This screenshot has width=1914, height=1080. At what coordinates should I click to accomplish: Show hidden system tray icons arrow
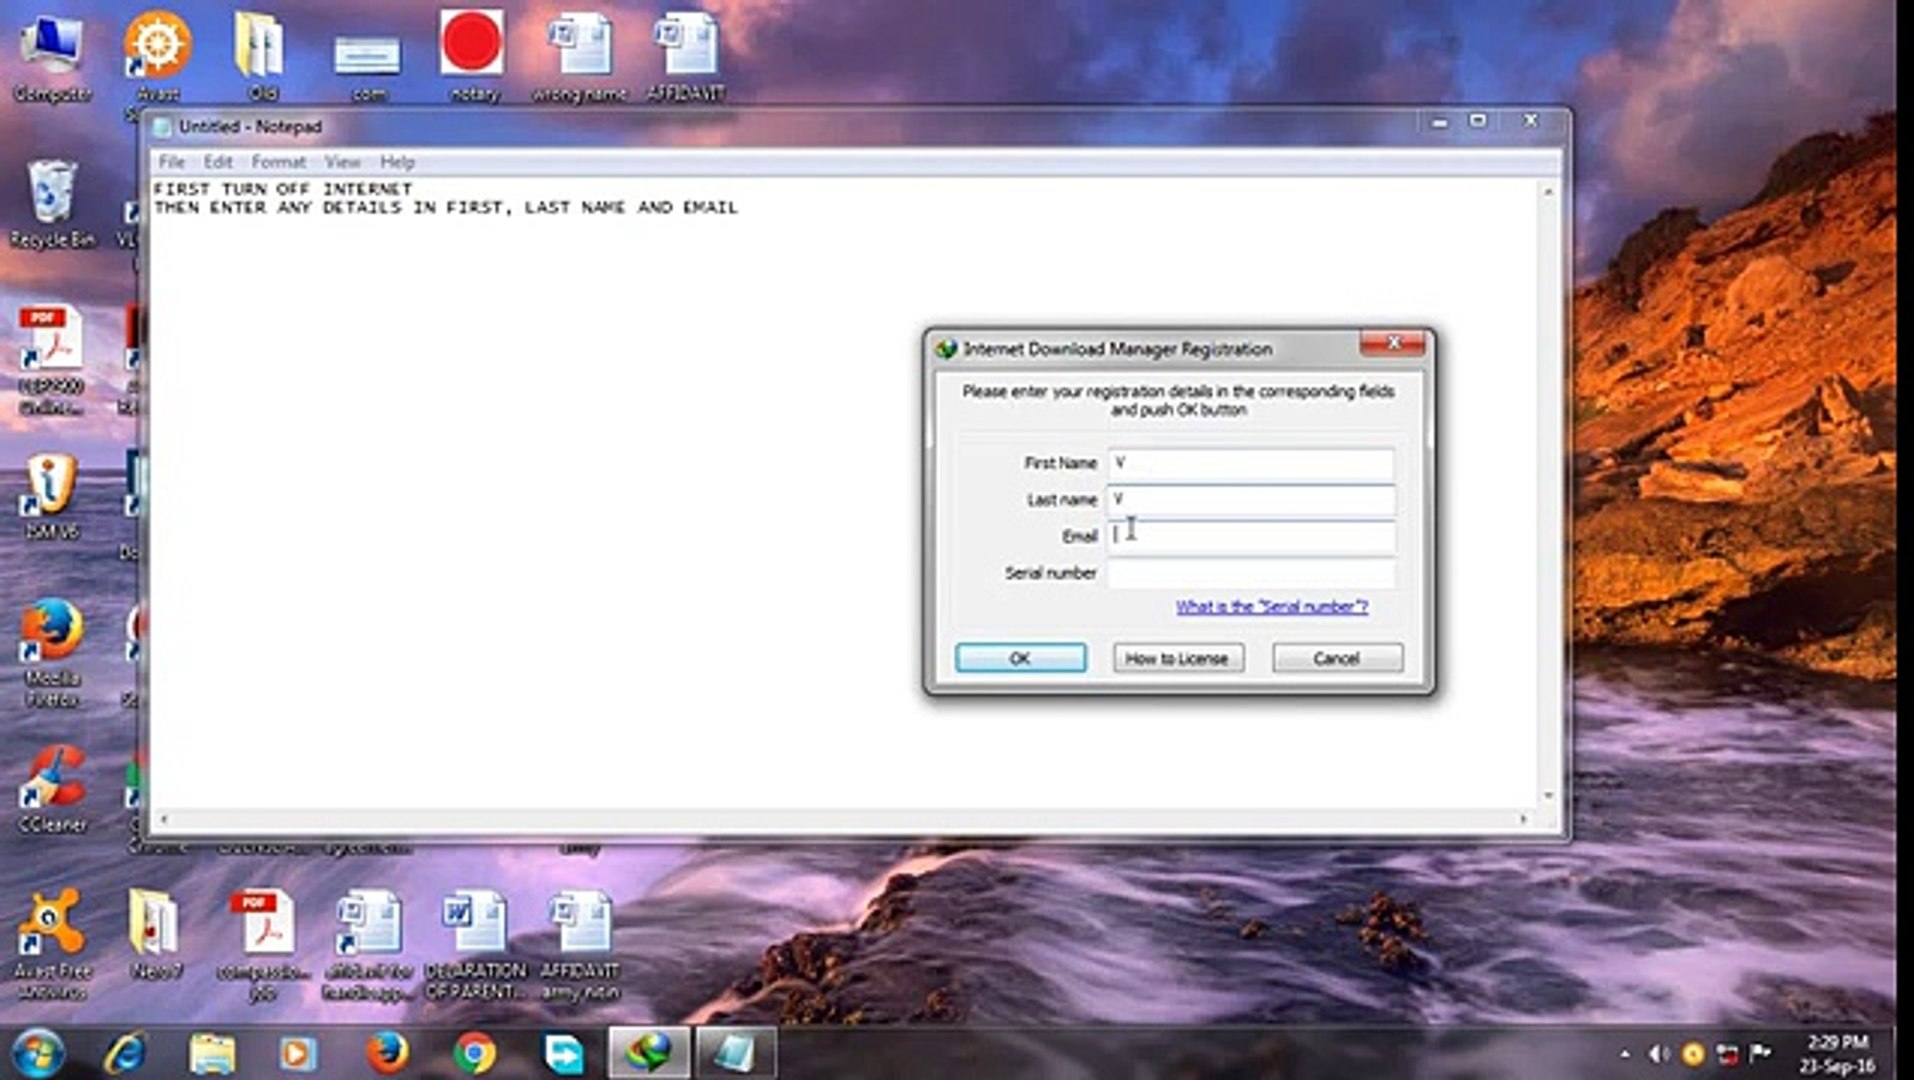[1624, 1054]
